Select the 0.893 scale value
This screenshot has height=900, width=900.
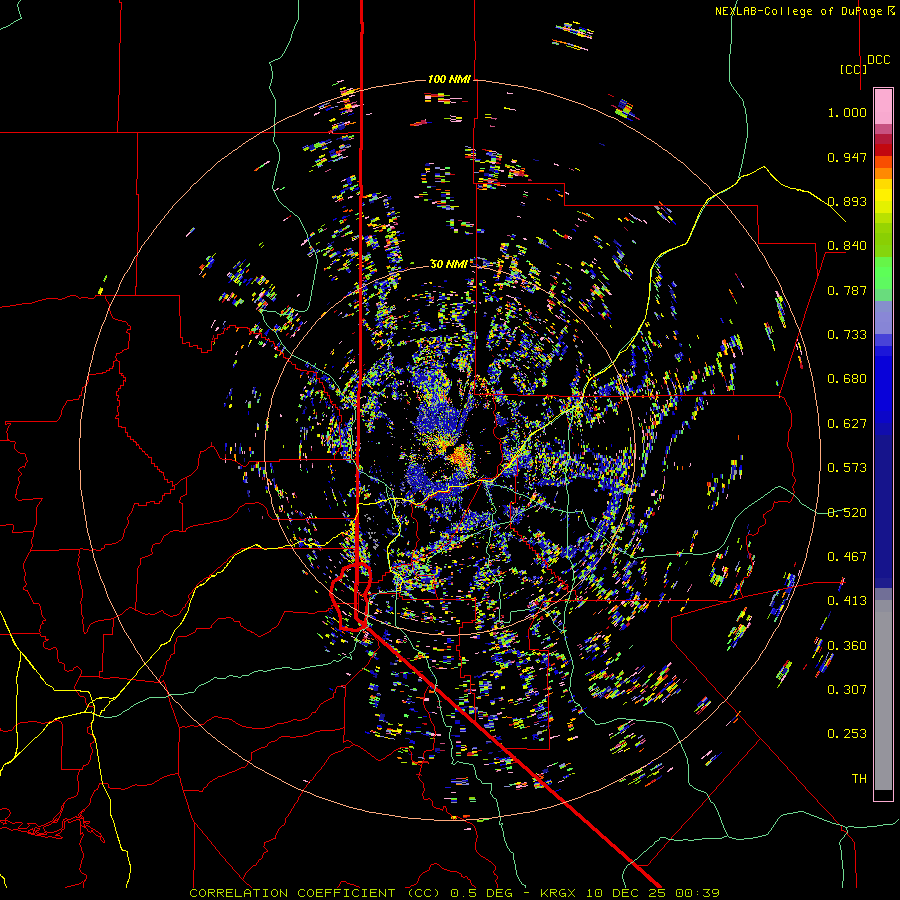coord(847,201)
